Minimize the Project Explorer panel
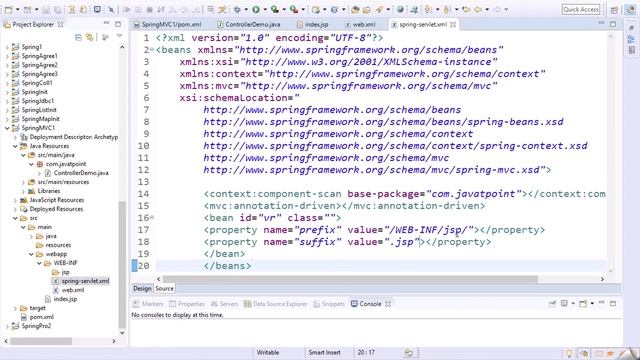This screenshot has width=640, height=360. click(x=107, y=24)
